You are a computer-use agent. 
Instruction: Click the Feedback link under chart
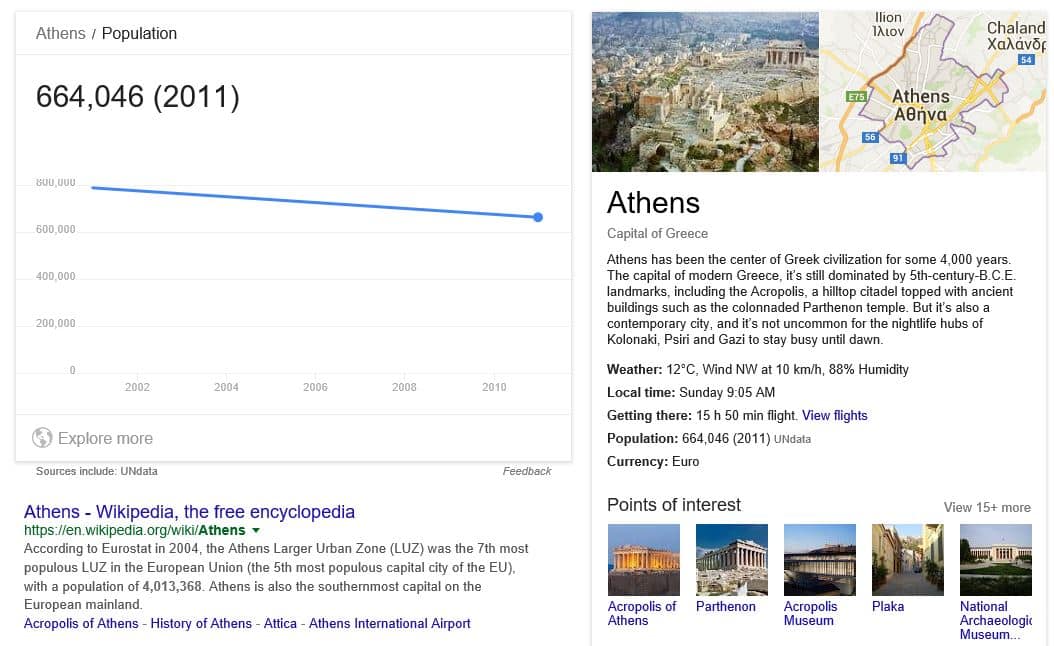click(527, 471)
